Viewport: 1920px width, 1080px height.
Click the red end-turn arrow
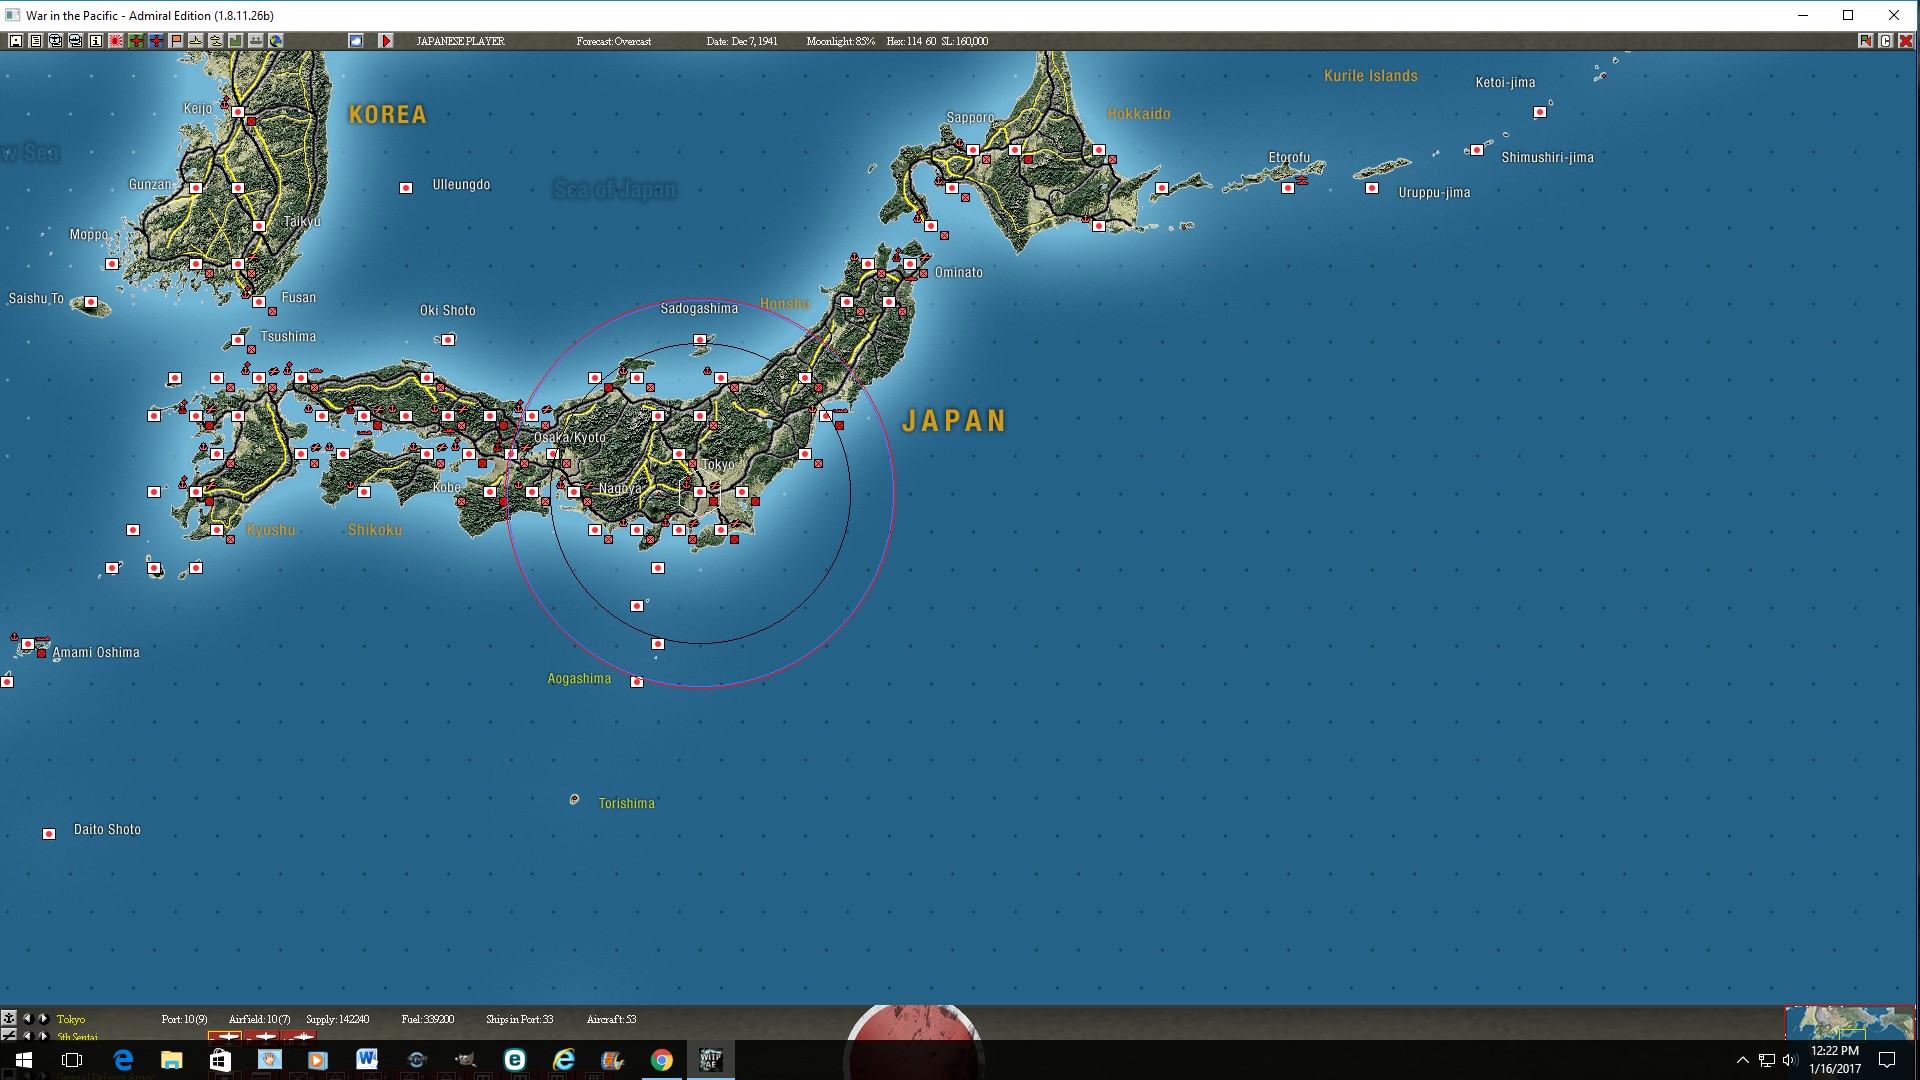click(x=385, y=41)
